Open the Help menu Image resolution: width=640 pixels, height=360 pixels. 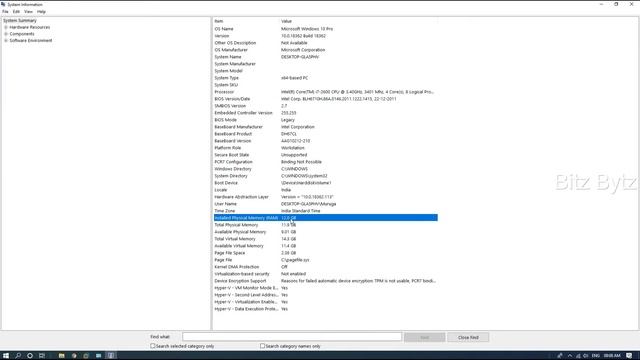tap(41, 12)
